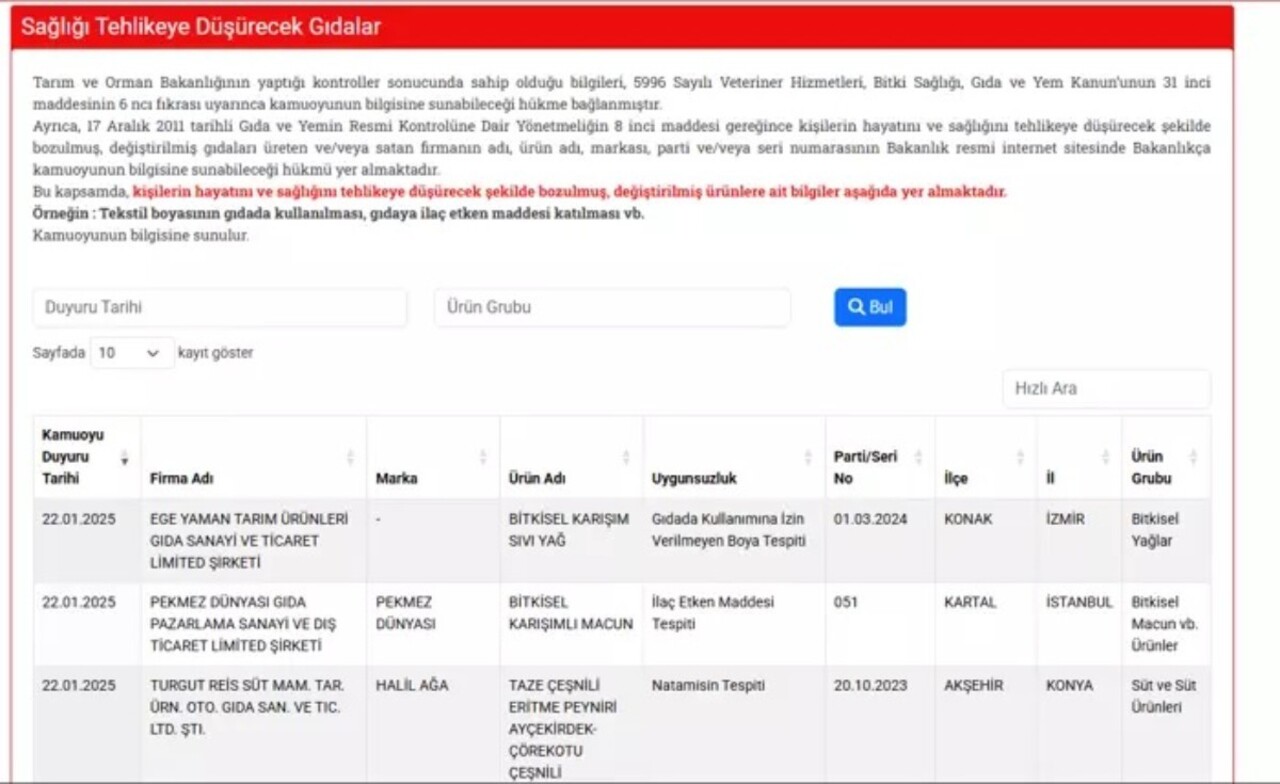Viewport: 1280px width, 784px height.
Task: Select TURGUT REİS SÜT MAM. firm cell
Action: pos(254,725)
